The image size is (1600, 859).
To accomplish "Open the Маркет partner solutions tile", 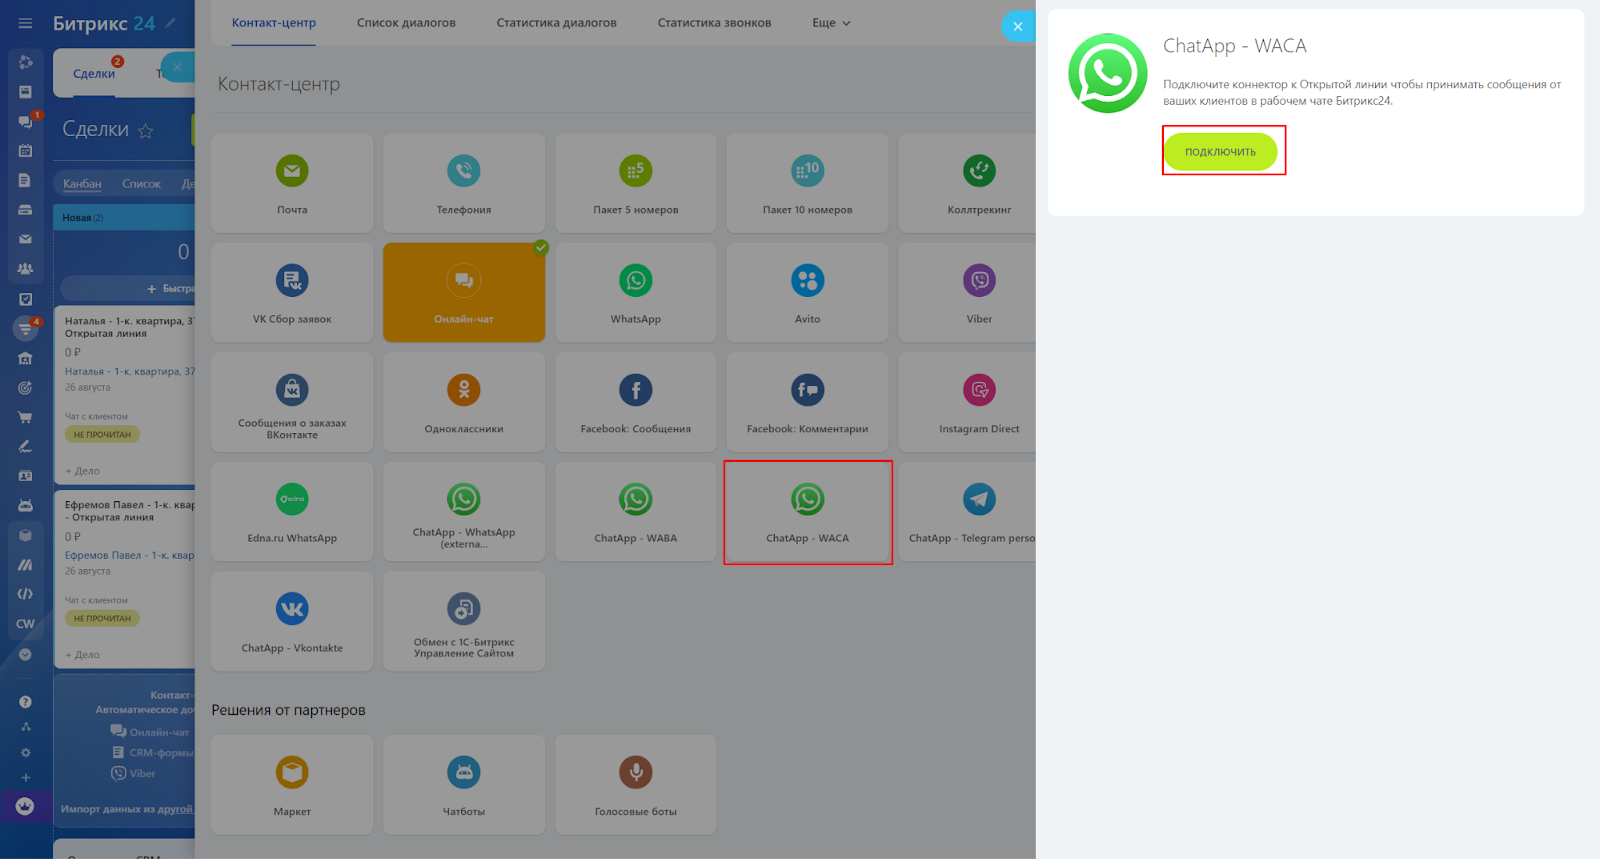I will pyautogui.click(x=292, y=785).
